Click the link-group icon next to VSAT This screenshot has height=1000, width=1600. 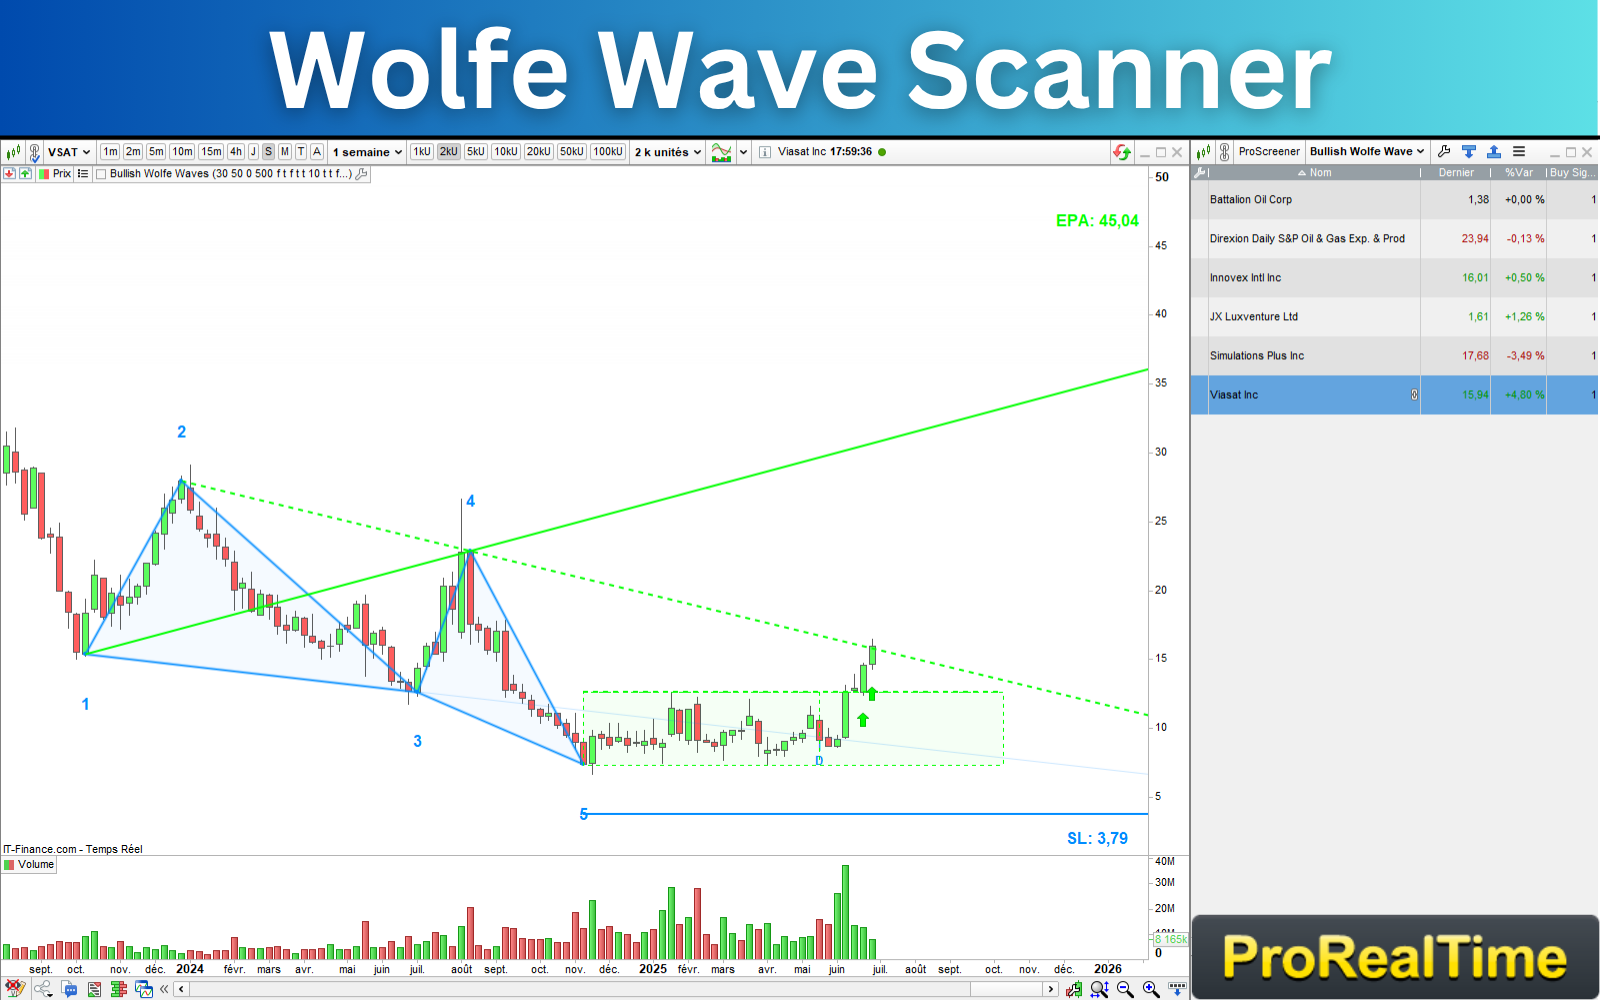click(34, 152)
